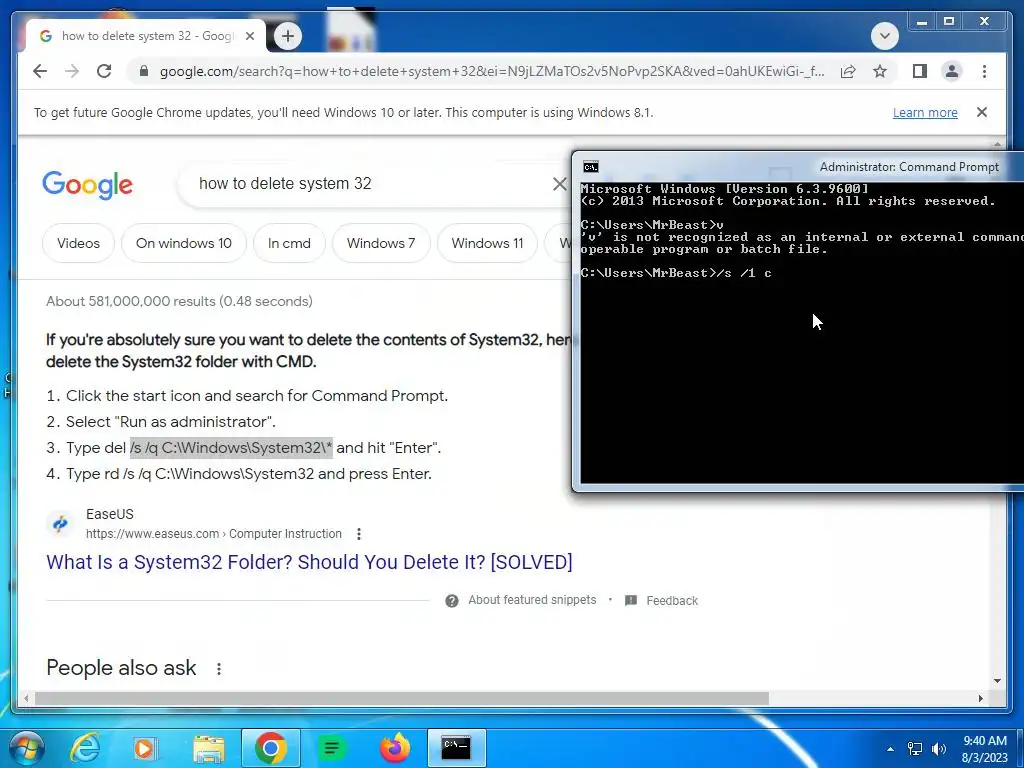
Task: Open Windows Media Player taskbar icon
Action: click(144, 748)
